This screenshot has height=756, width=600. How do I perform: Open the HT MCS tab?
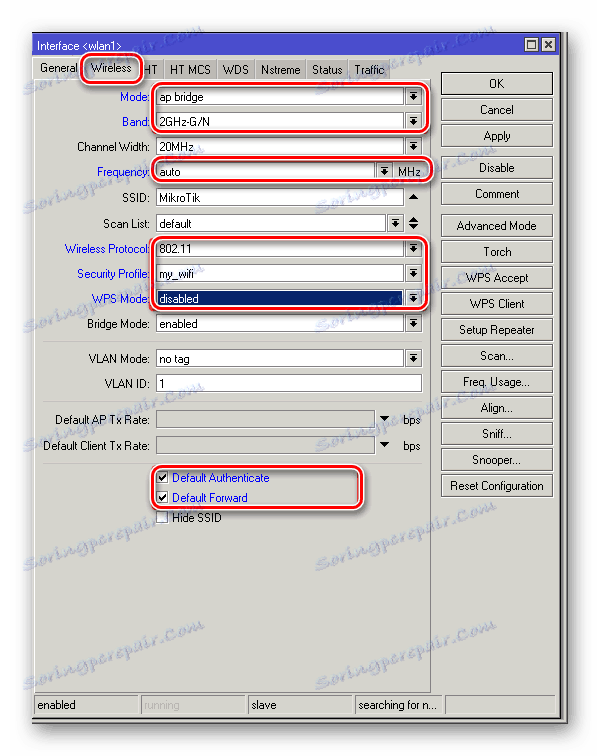click(x=190, y=70)
